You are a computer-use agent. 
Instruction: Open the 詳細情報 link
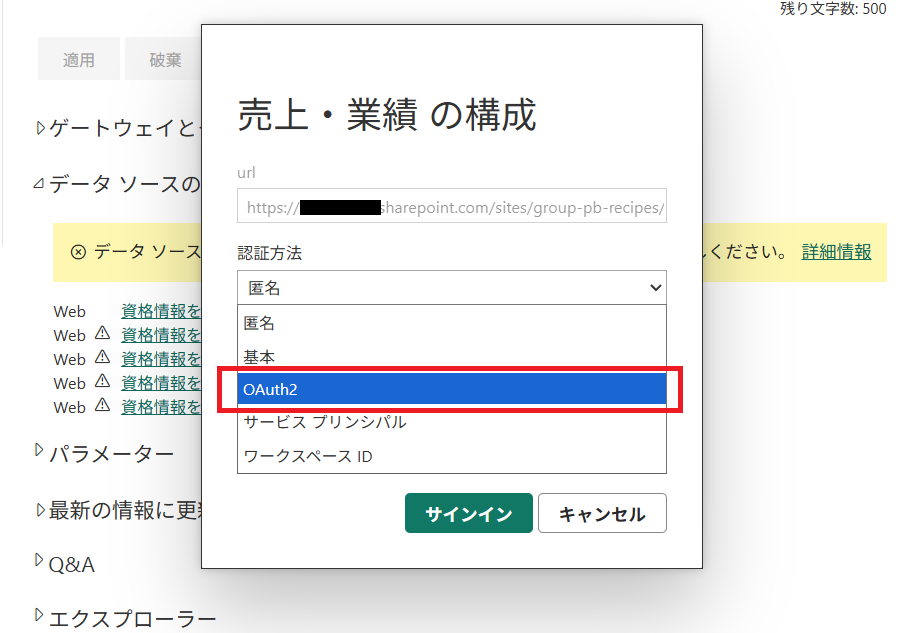click(x=834, y=252)
